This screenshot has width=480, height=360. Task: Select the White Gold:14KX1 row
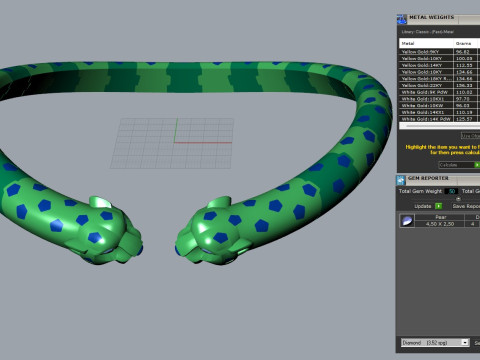click(439, 112)
